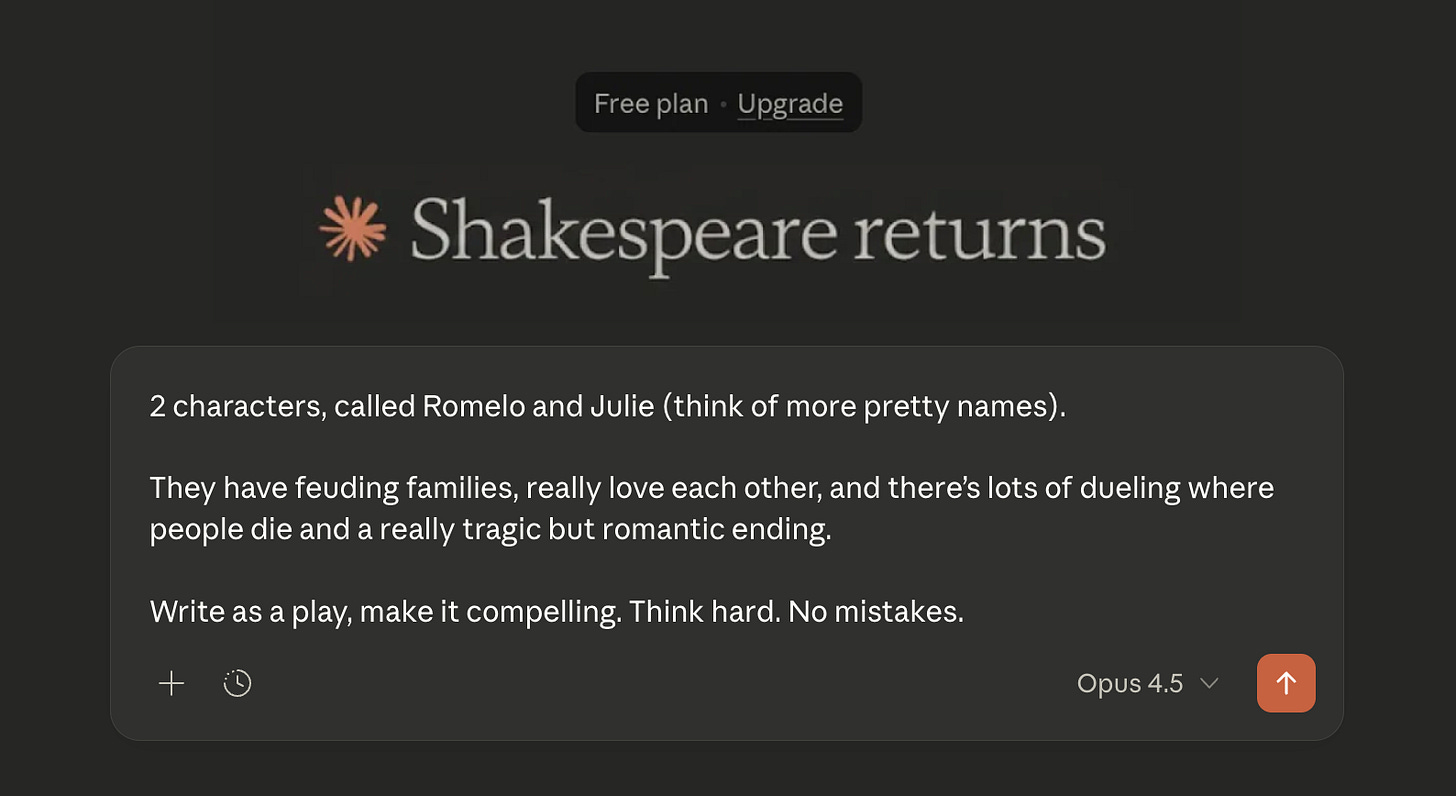
Task: Expand the chevron next to Opus 4.5
Action: [1209, 684]
